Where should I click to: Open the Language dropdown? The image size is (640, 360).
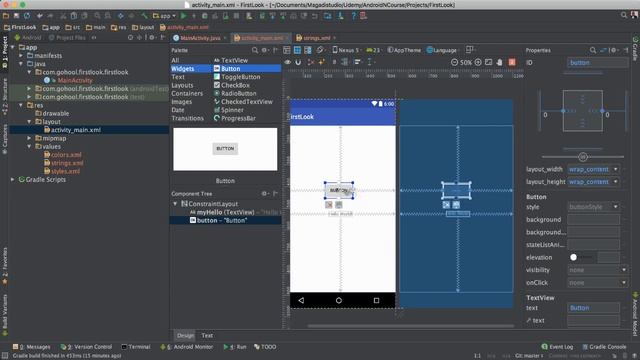[x=442, y=50]
